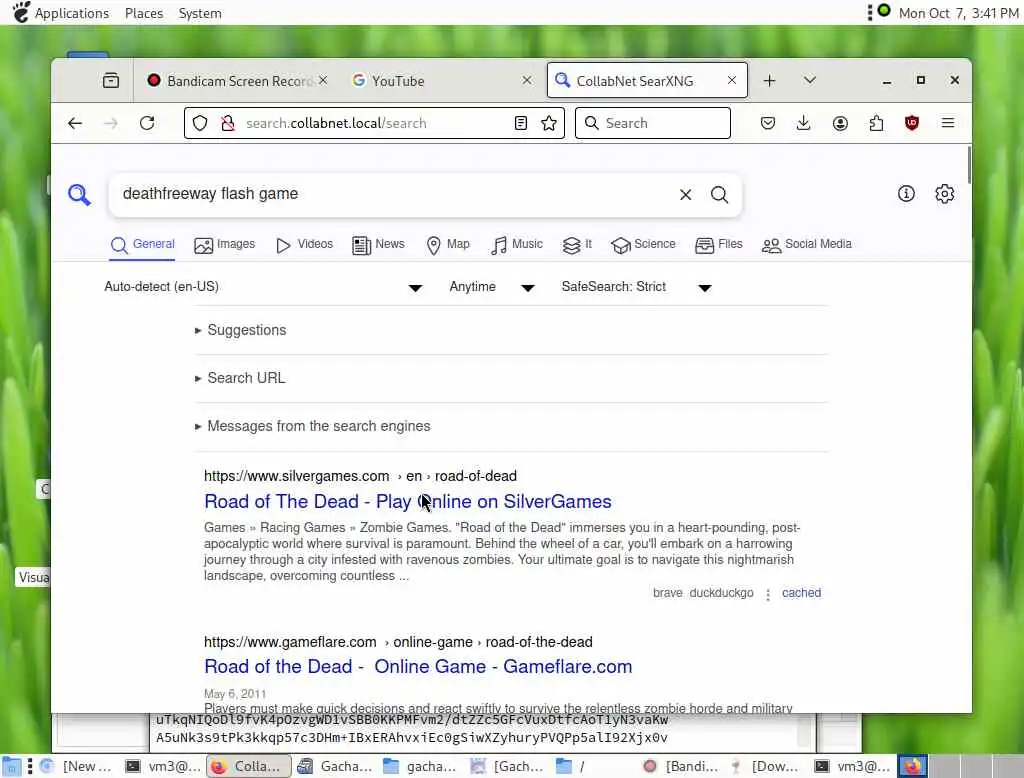
Task: Open the Places menu
Action: [144, 13]
